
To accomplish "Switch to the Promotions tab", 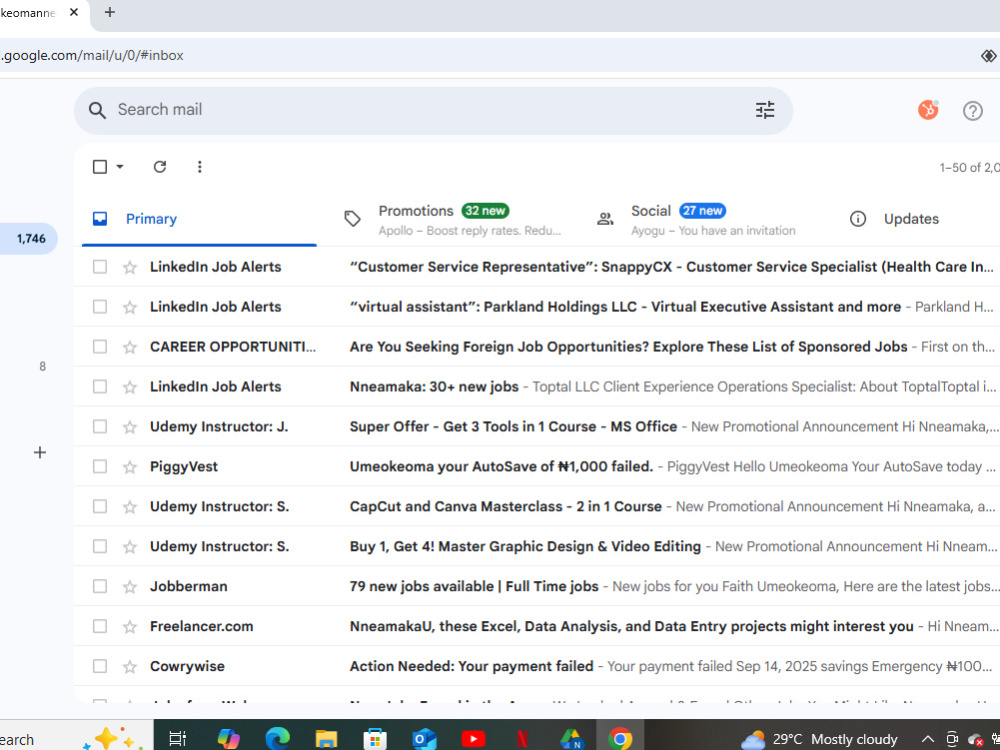I will click(453, 219).
